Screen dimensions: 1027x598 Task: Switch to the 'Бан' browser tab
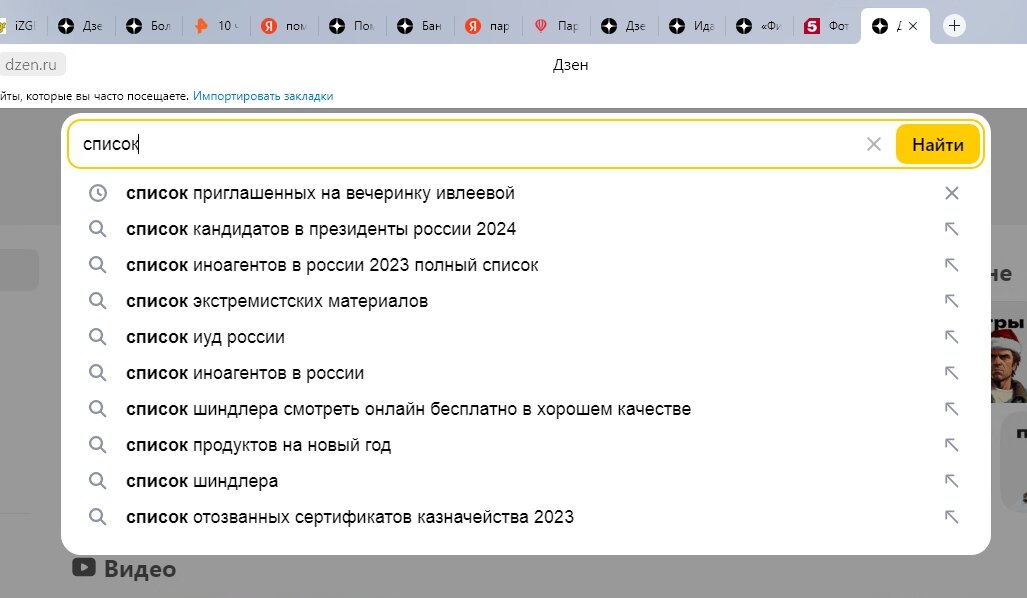tap(420, 26)
